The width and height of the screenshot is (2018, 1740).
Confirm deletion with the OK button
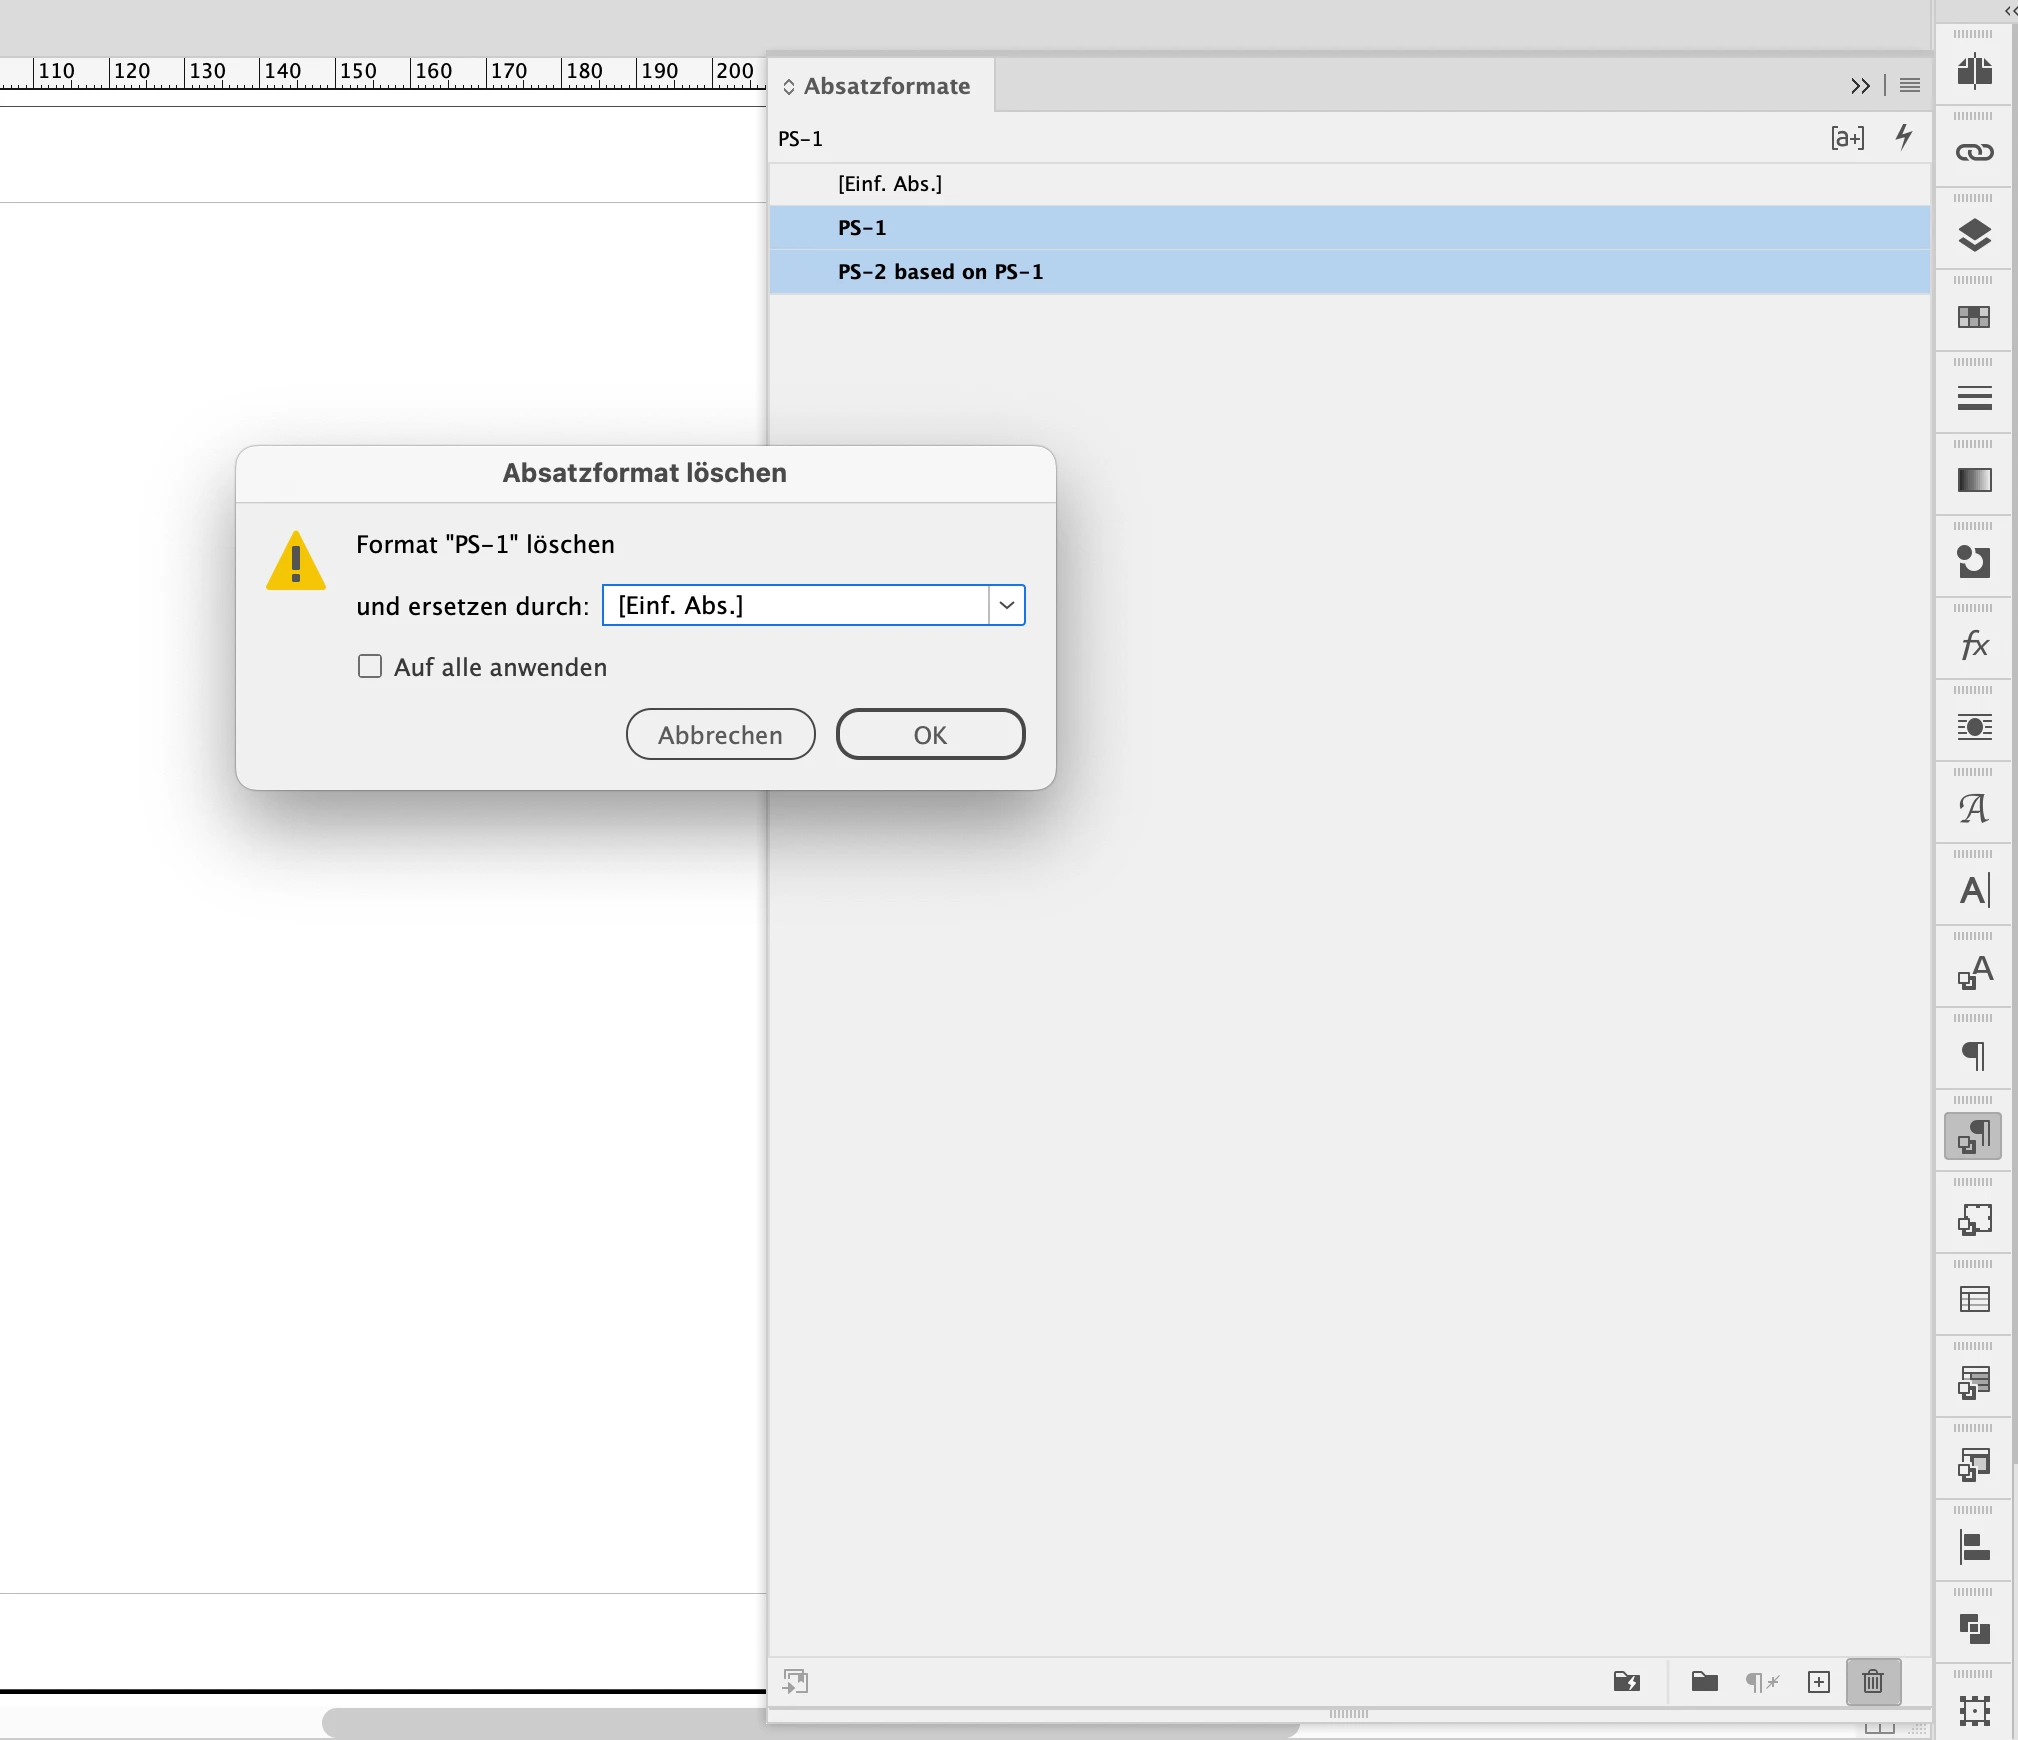coord(930,735)
